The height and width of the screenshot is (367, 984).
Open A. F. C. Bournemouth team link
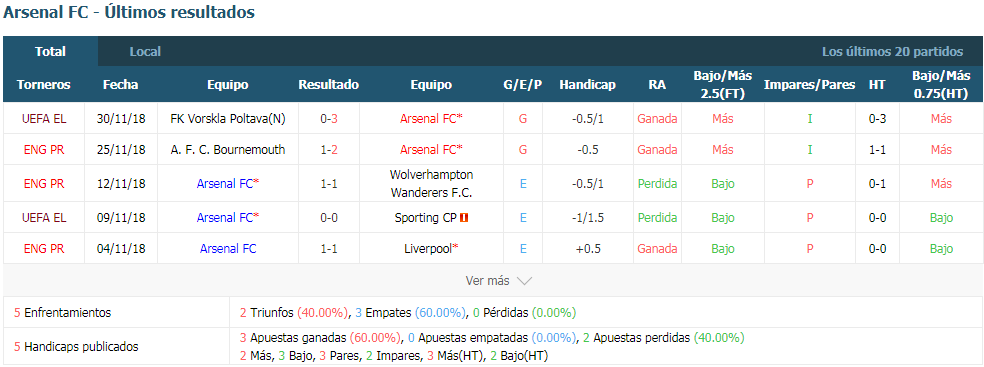(x=228, y=149)
